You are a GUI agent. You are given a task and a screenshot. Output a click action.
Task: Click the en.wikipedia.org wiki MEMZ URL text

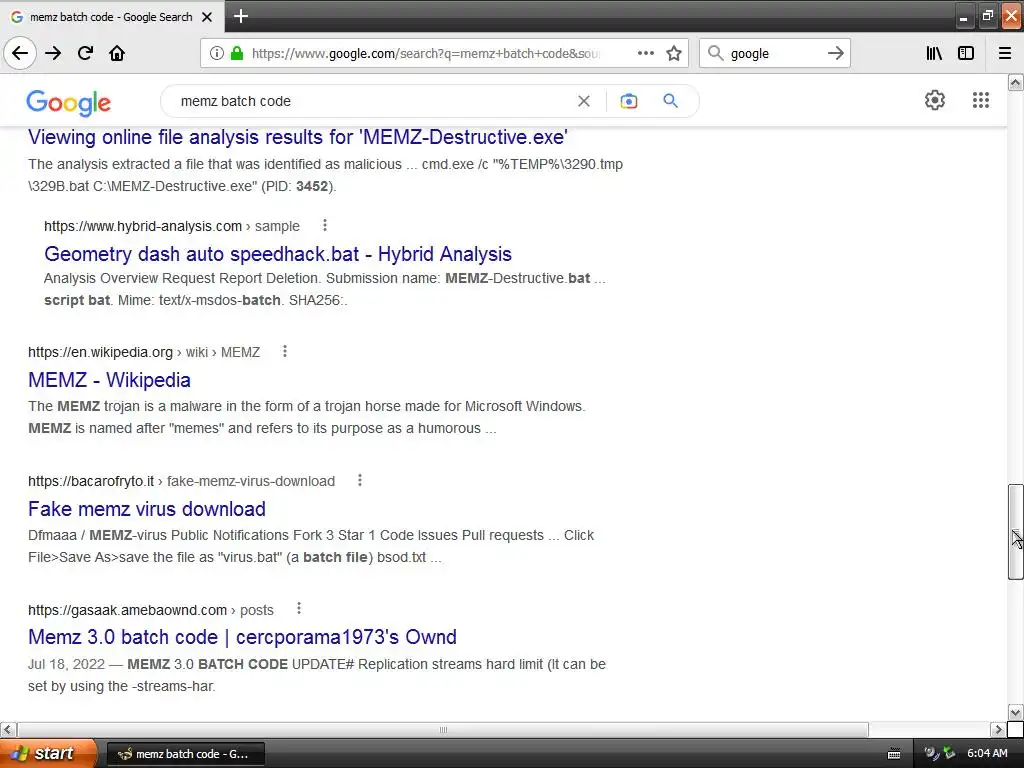[x=144, y=352]
